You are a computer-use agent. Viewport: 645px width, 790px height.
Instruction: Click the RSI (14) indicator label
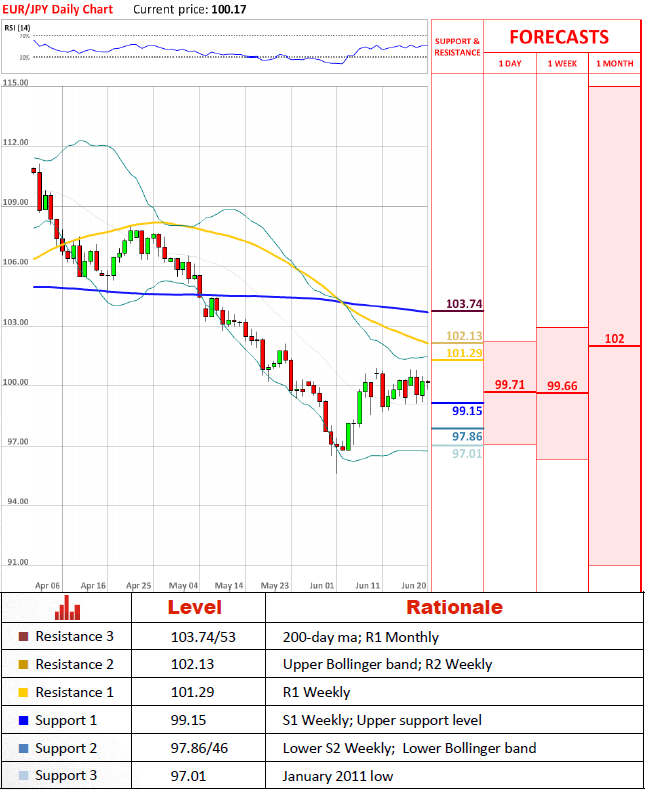pyautogui.click(x=18, y=27)
